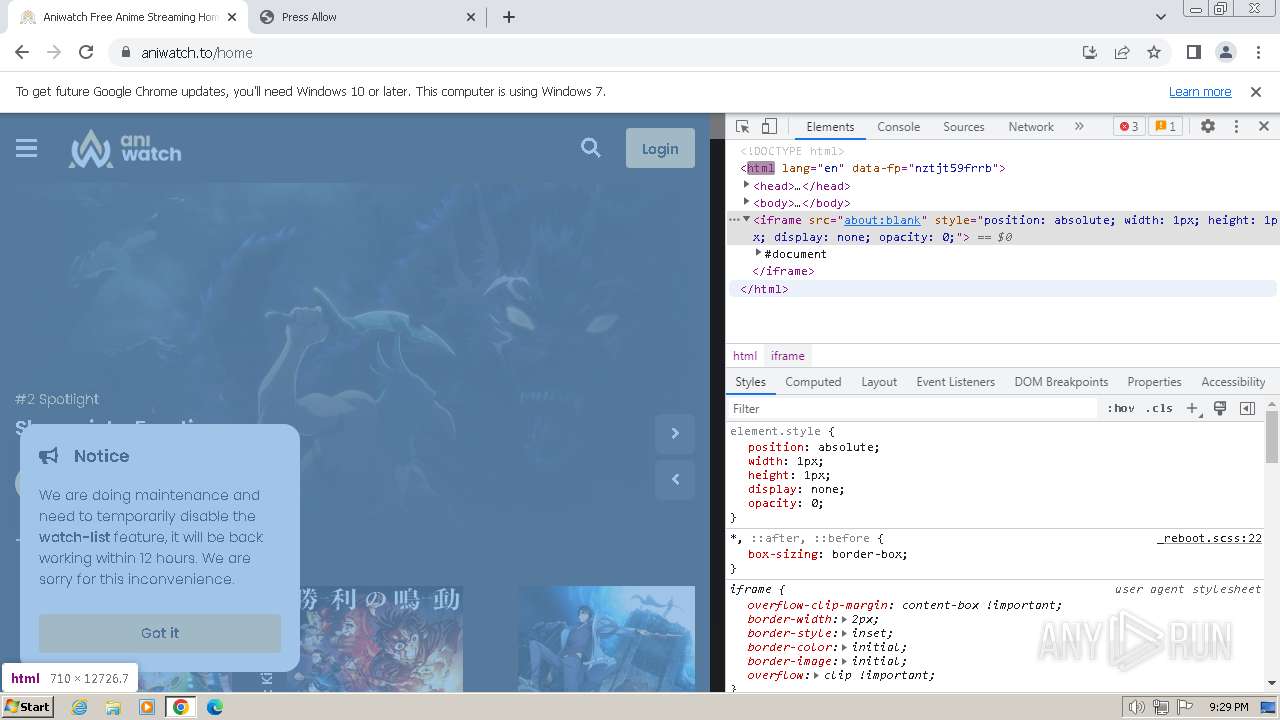1280x720 pixels.
Task: Toggle the Chrome side panel
Action: (x=1193, y=52)
